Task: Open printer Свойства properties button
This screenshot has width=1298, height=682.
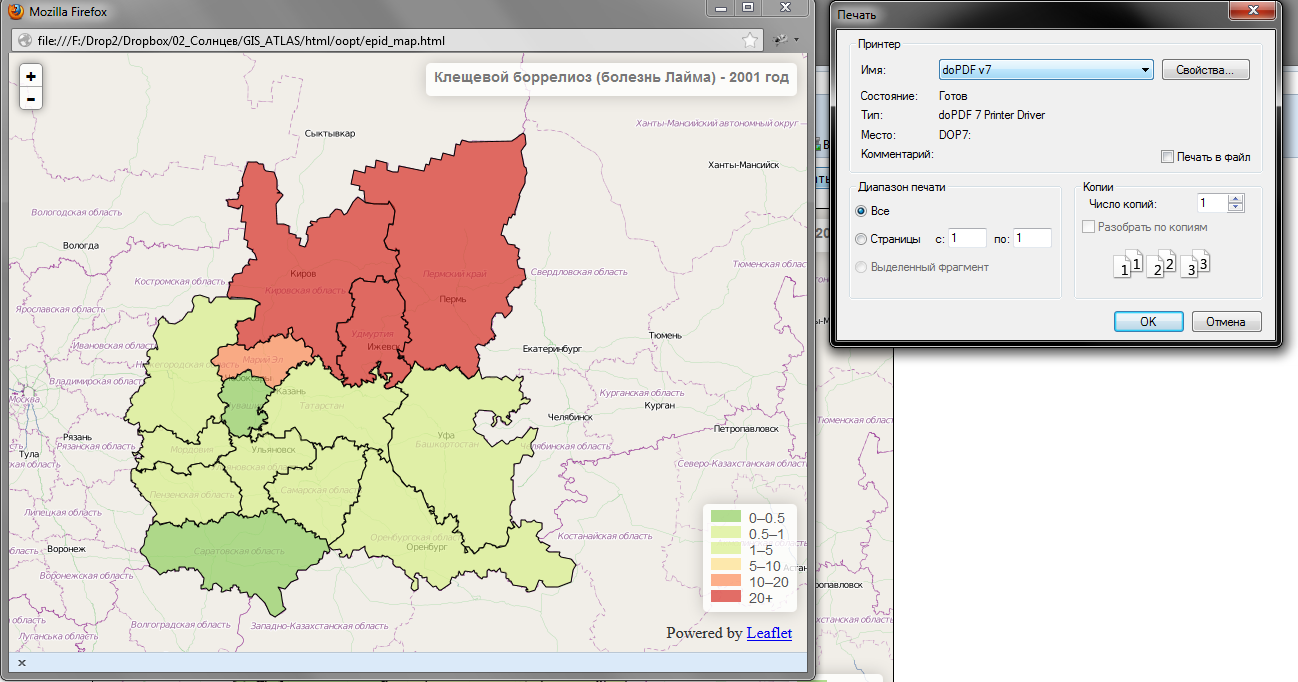Action: (1205, 70)
